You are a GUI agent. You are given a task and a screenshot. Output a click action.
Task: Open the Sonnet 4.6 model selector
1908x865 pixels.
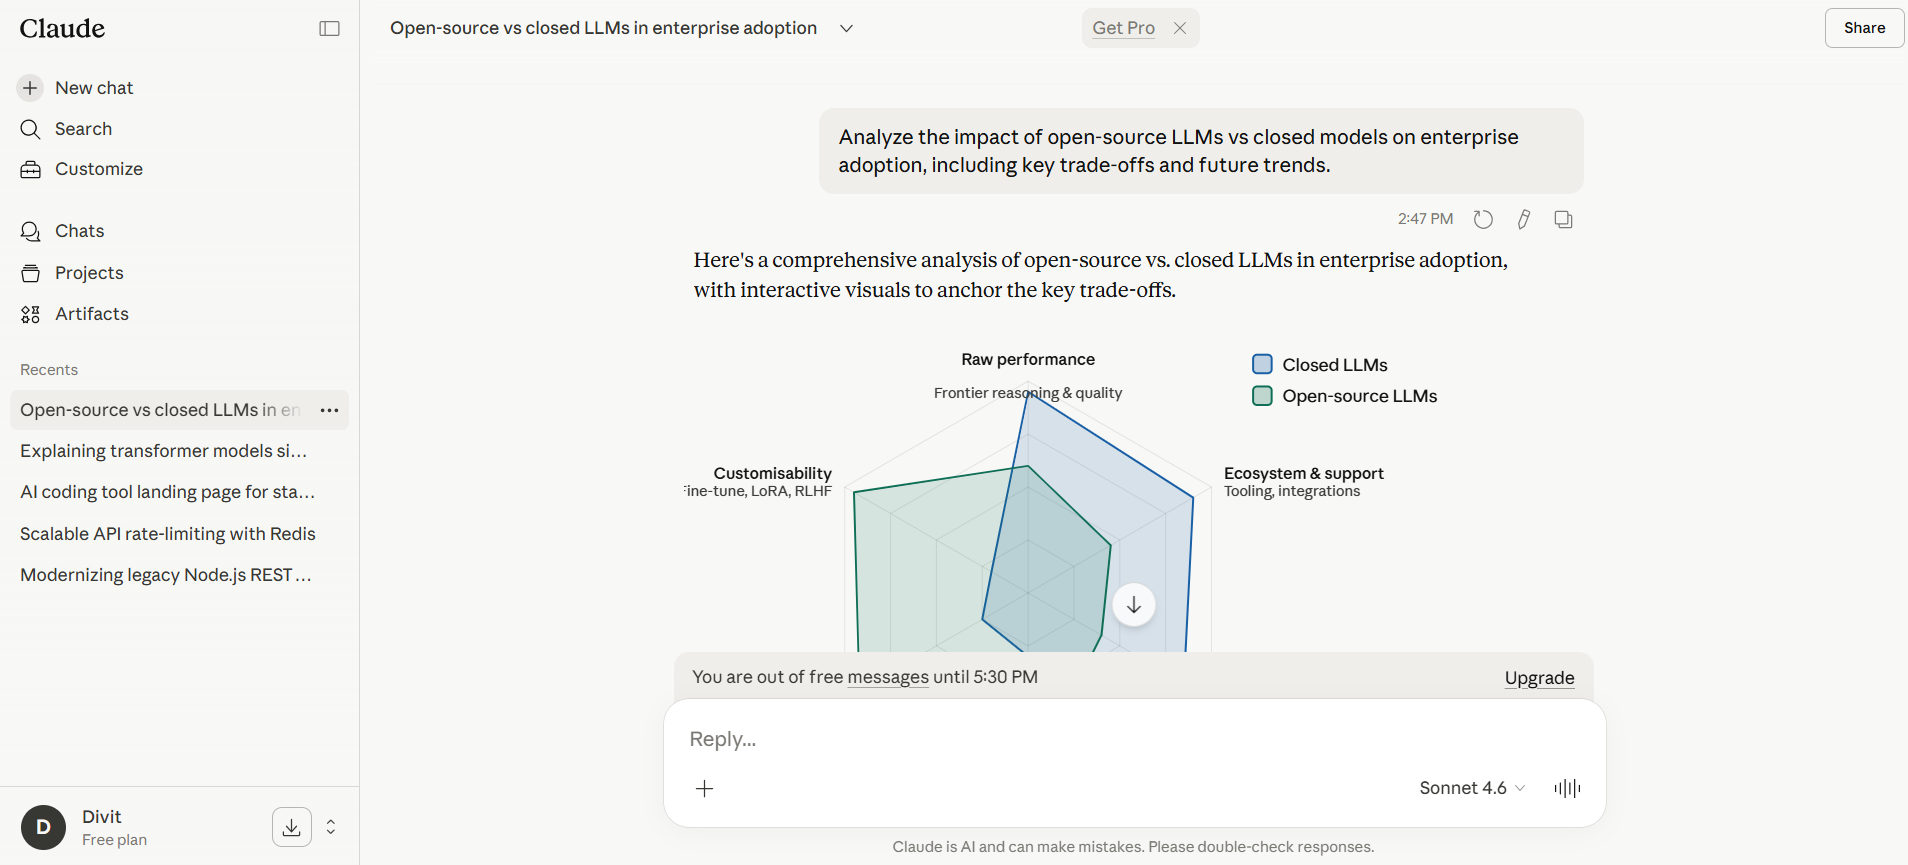coord(1471,788)
